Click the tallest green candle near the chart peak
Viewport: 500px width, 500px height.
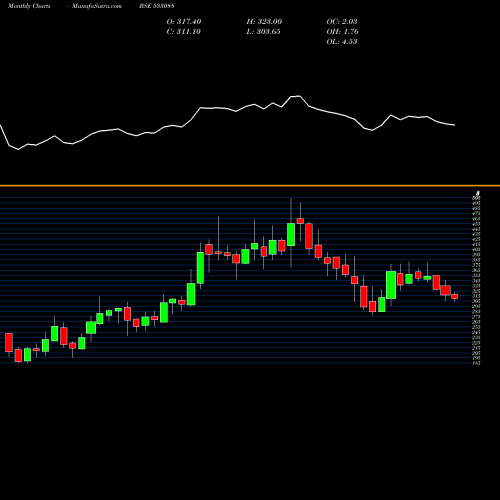[291, 235]
